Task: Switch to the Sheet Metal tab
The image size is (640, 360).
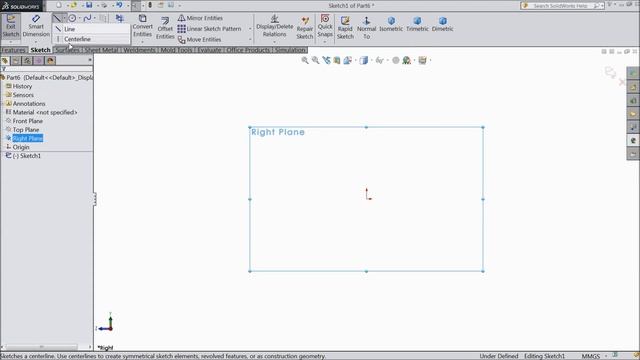Action: (x=101, y=50)
